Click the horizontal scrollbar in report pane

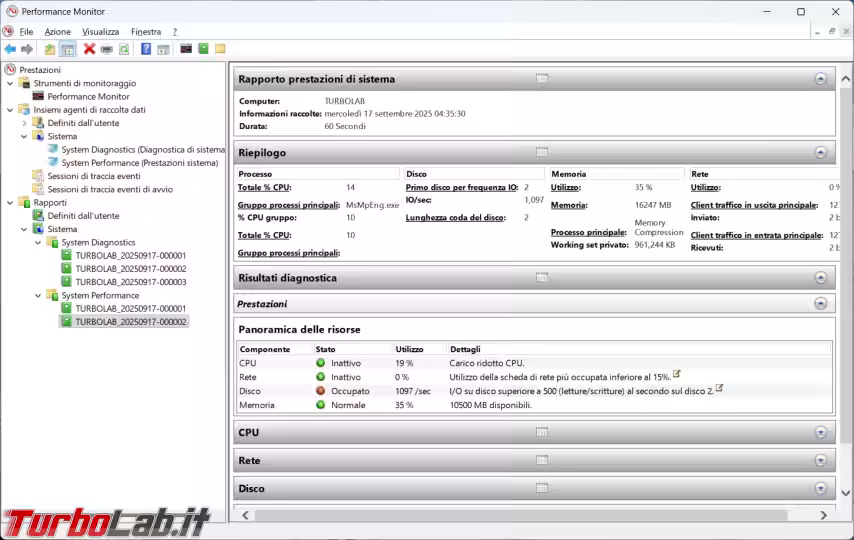[x=530, y=515]
